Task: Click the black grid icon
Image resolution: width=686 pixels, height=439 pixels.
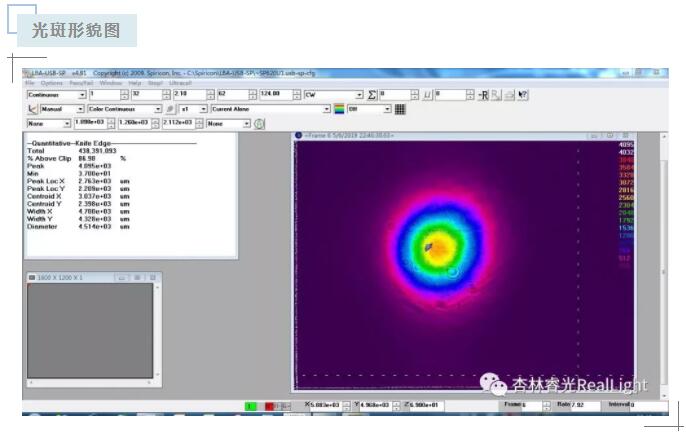Action: pyautogui.click(x=400, y=109)
